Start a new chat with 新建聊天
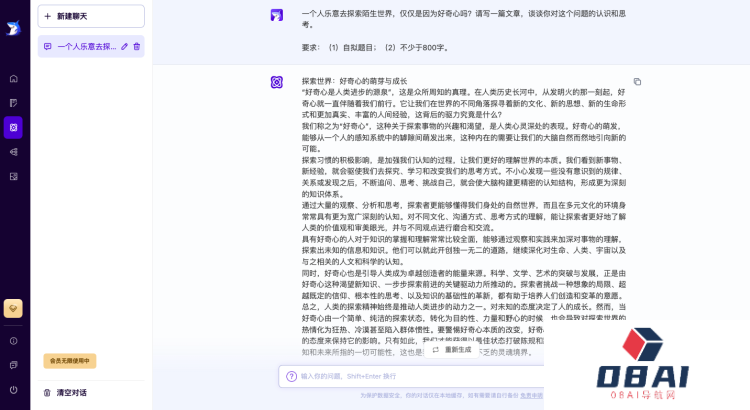Screen dimensions: 750x410 point(91,16)
